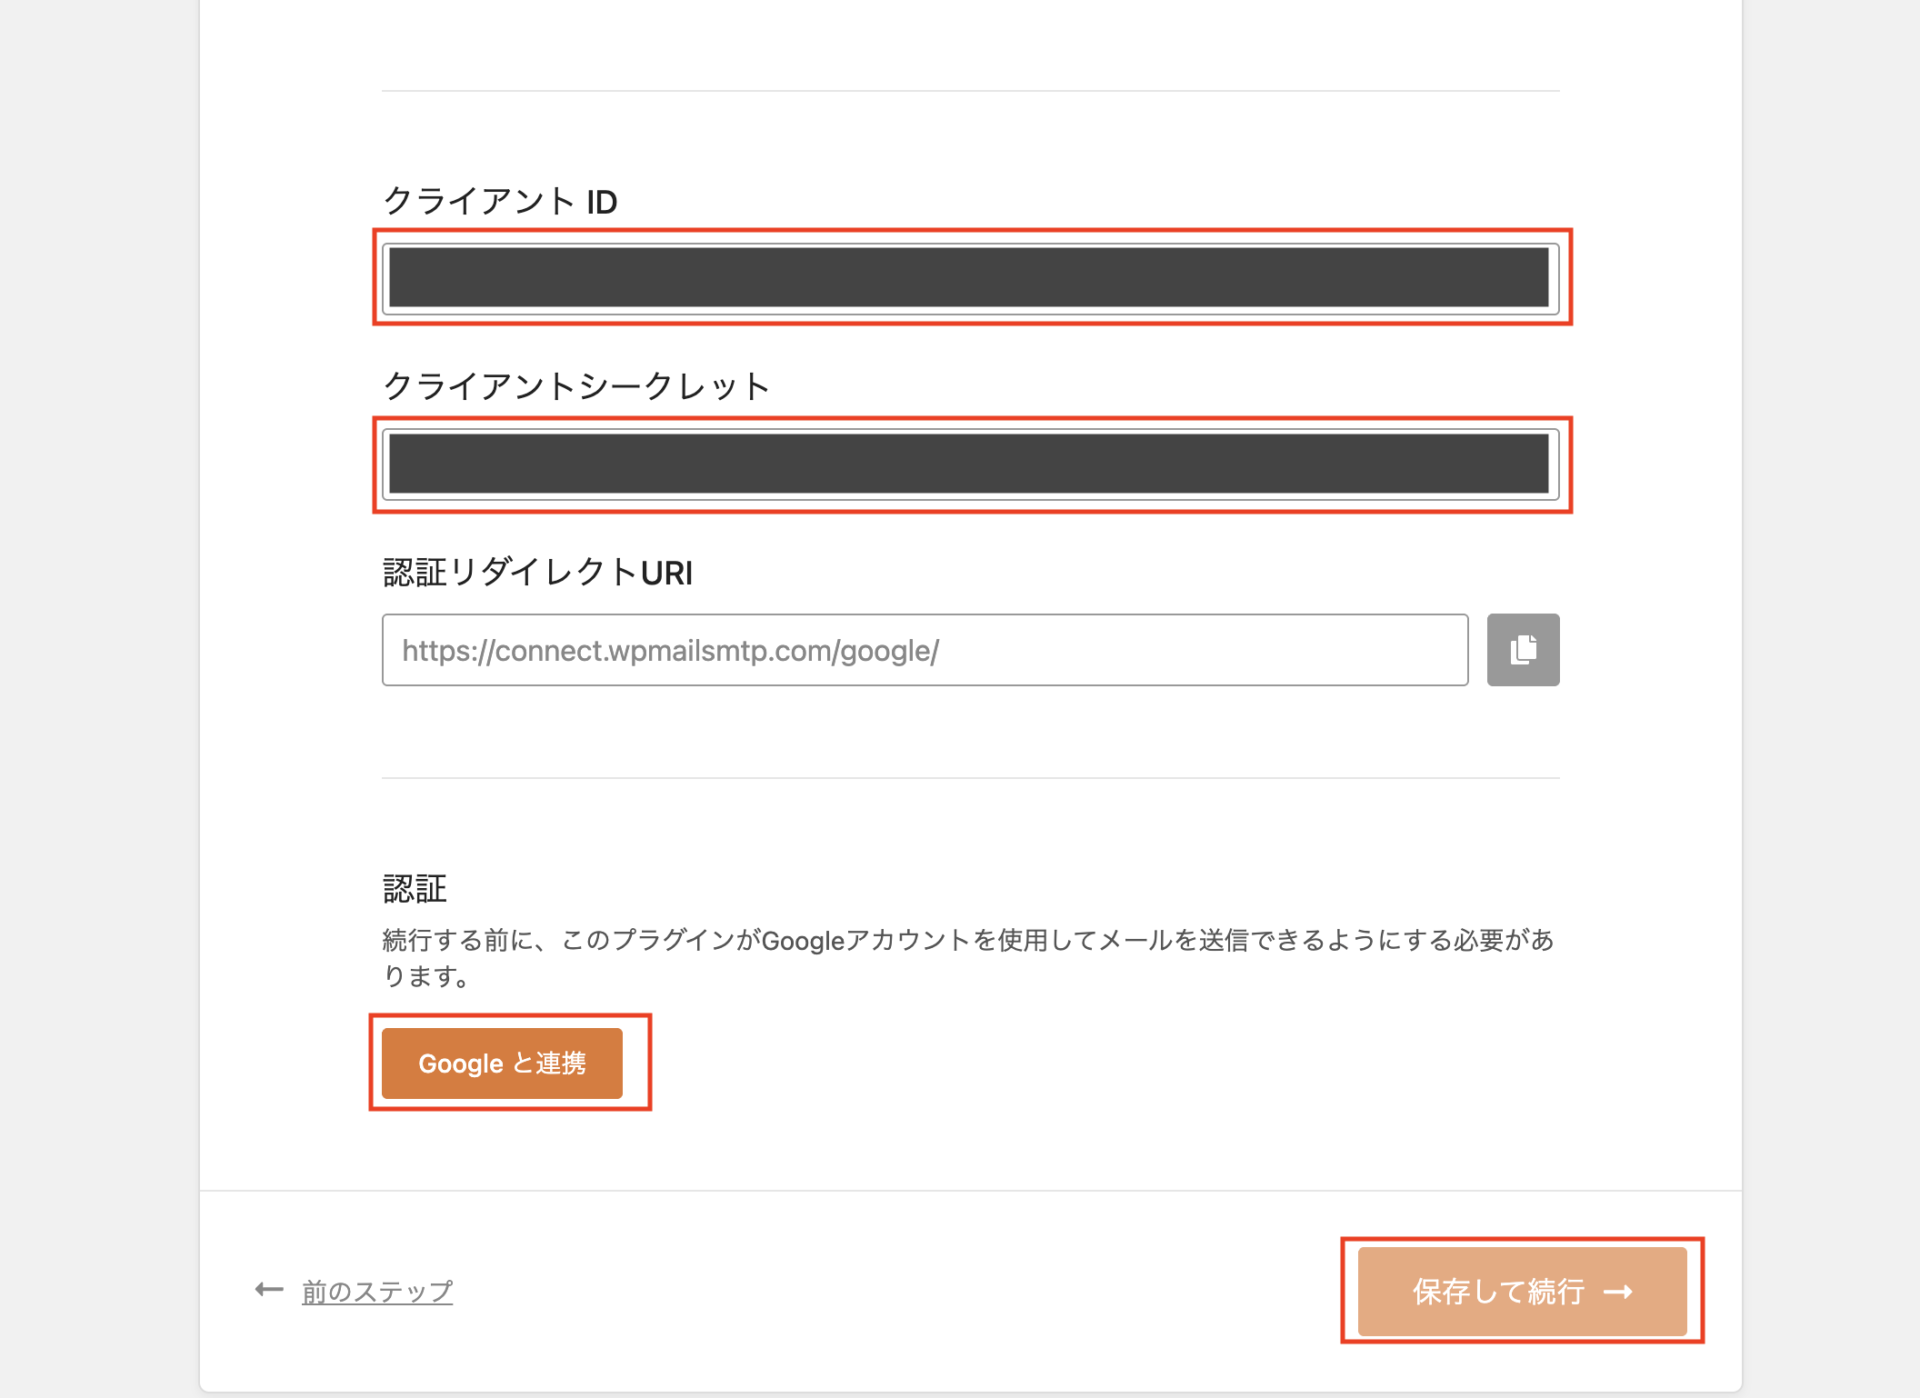Screen dimensions: 1920x1398
Task: Click the left arrow beside 前のステップ
Action: pyautogui.click(x=269, y=1290)
